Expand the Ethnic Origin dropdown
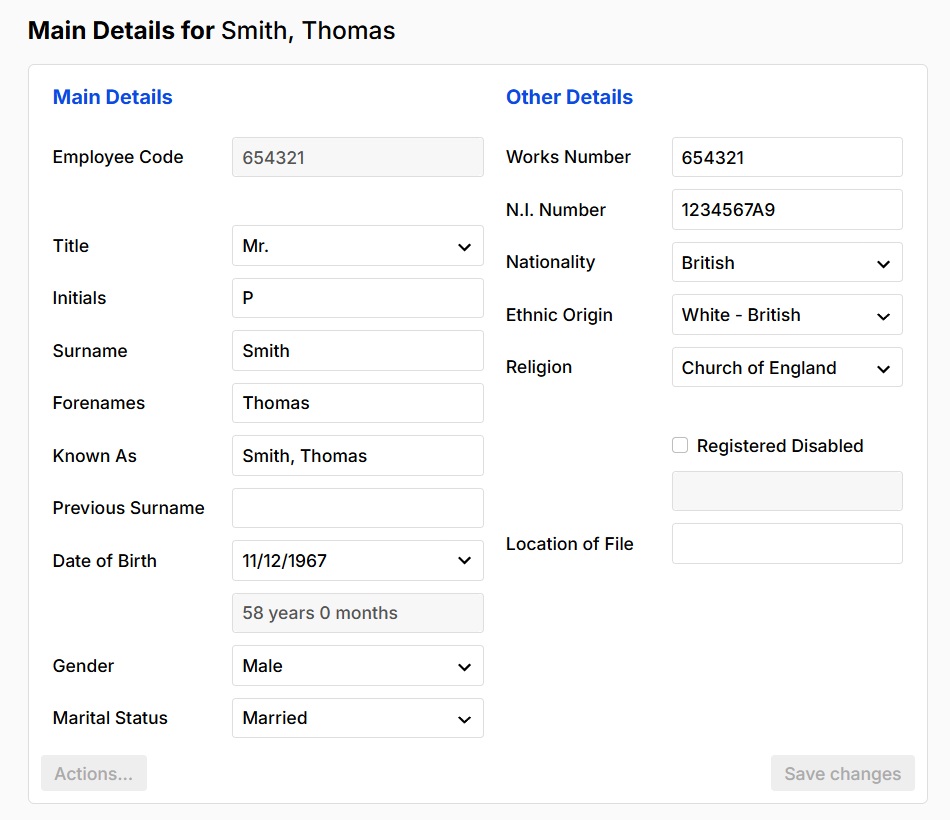950x820 pixels. point(786,314)
